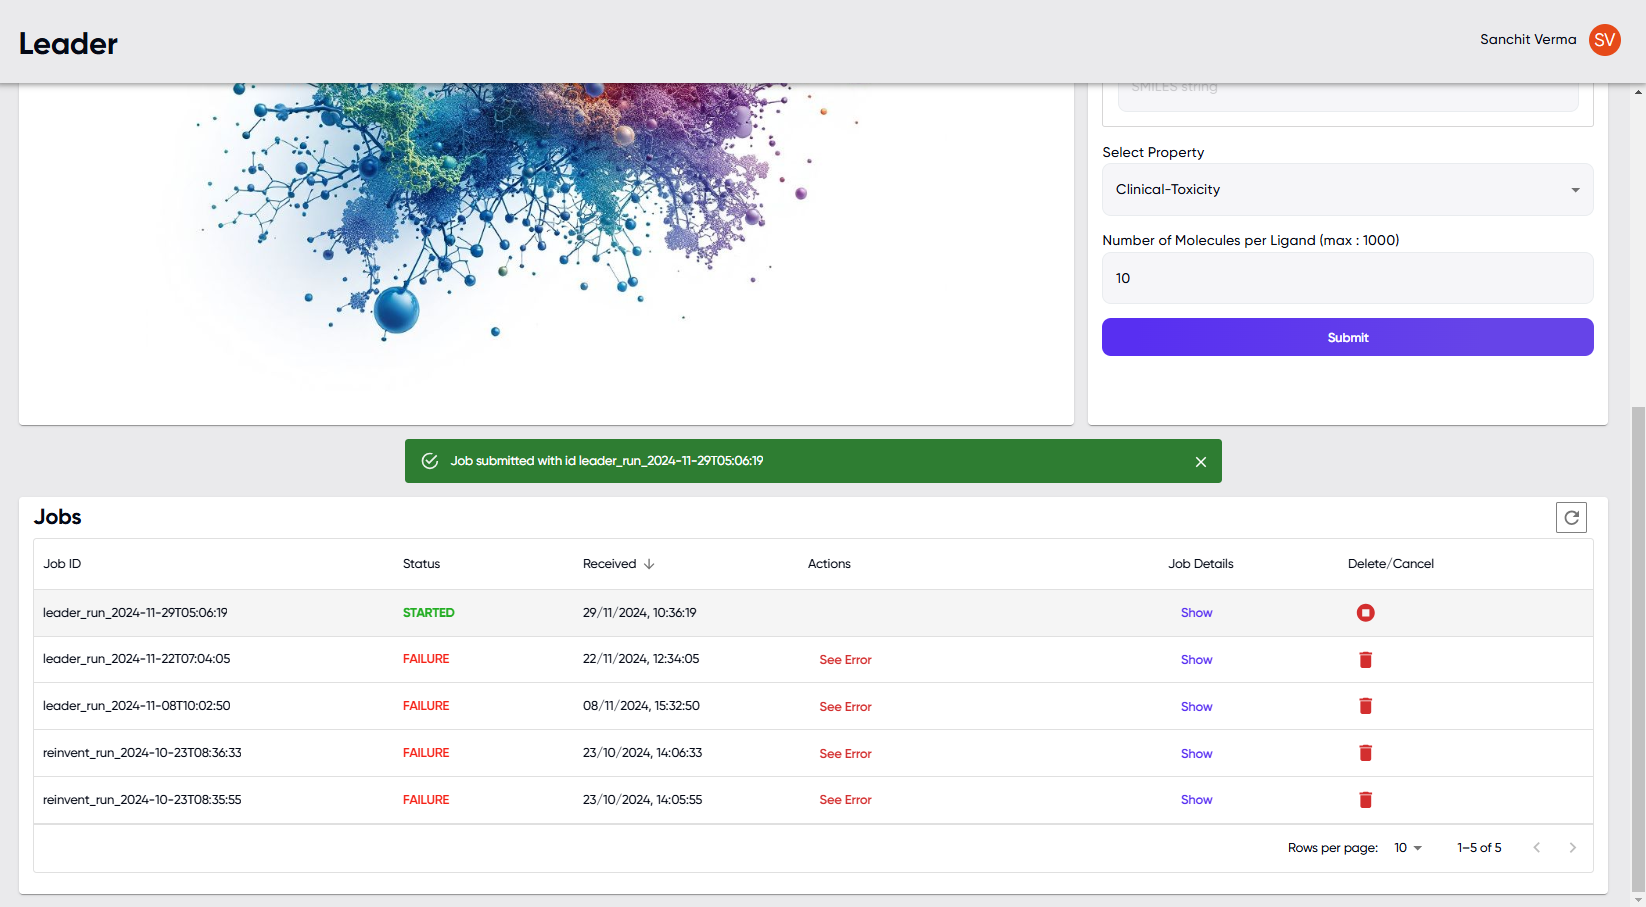The height and width of the screenshot is (907, 1646).
Task: Show details for reinvent_run_2024-10-23T08:35:55
Action: tap(1196, 800)
